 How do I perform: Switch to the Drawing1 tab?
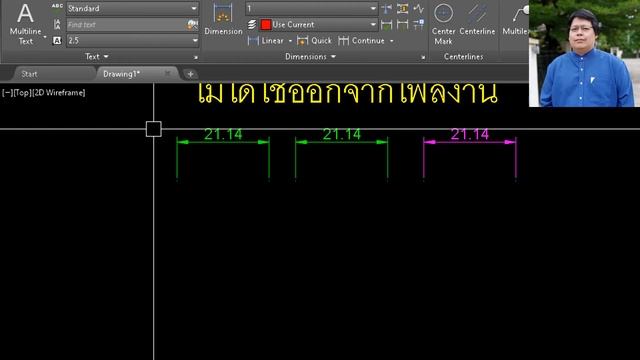coord(122,74)
